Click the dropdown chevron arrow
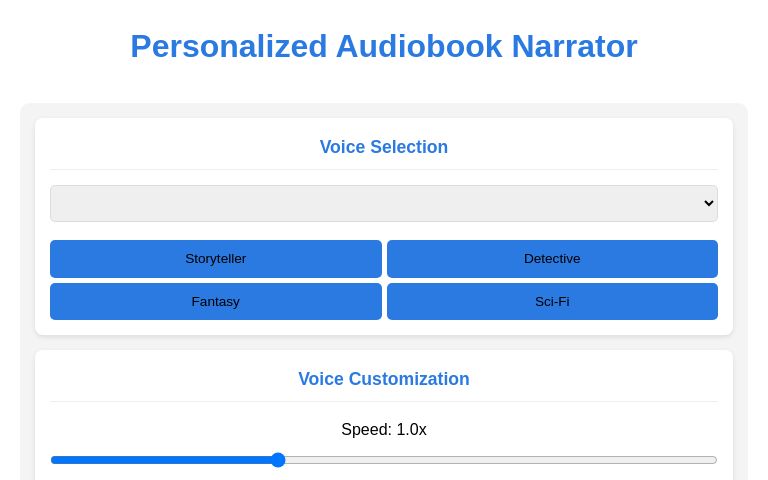The image size is (768, 480). 709,203
